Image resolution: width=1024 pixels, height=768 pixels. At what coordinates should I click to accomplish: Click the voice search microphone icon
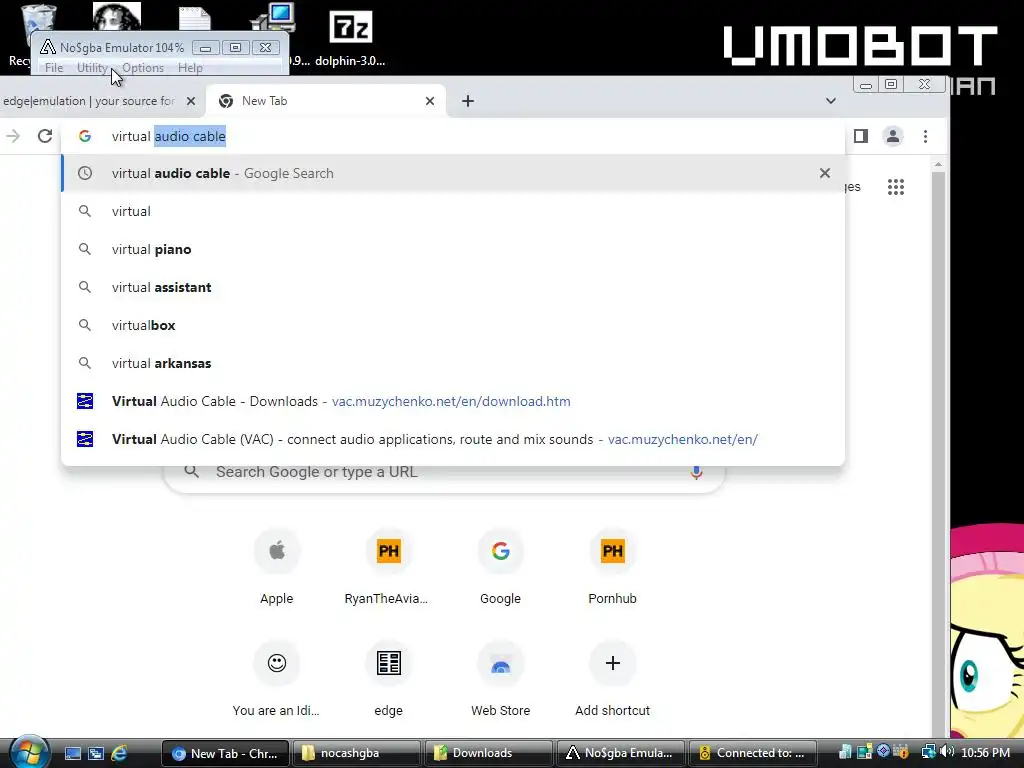(696, 472)
